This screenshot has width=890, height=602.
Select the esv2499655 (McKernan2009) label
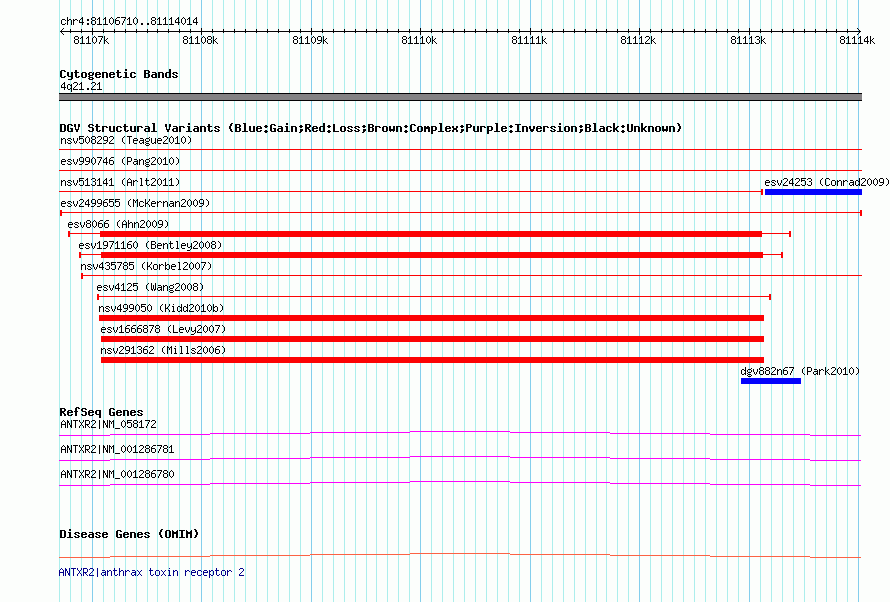135,203
